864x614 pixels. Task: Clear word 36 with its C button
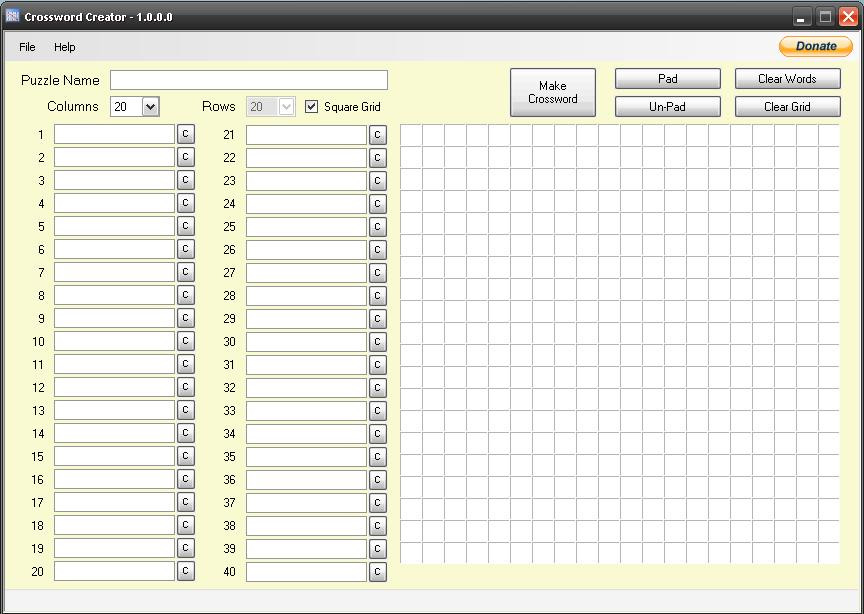(377, 480)
